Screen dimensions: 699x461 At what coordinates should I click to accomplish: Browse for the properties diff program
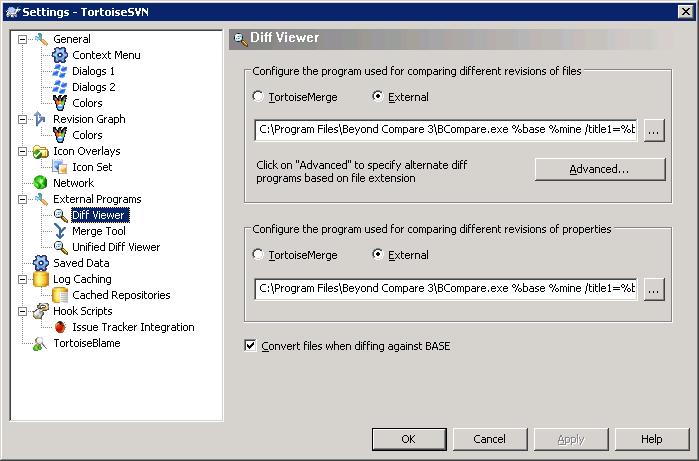click(654, 290)
